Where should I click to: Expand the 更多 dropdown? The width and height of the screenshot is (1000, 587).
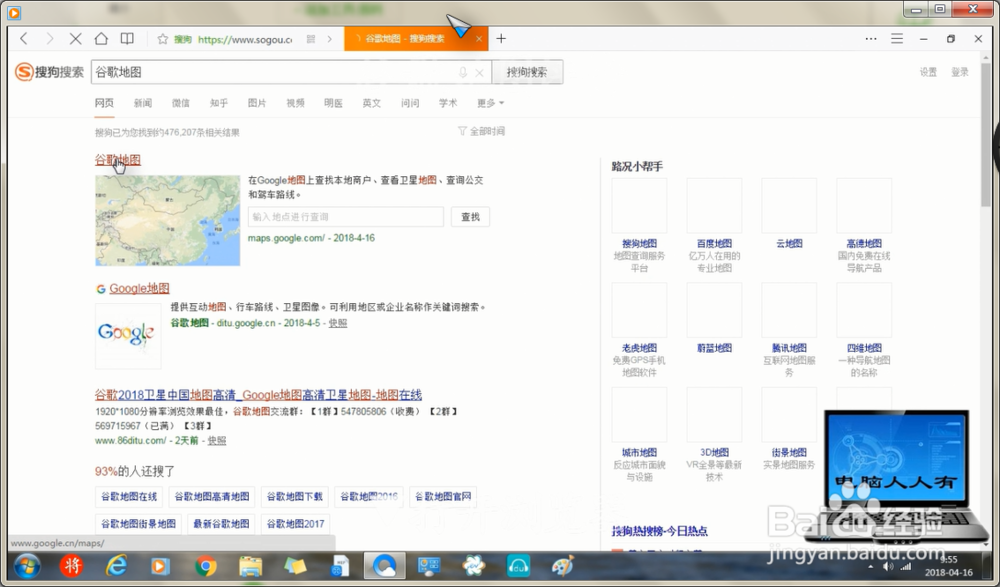pyautogui.click(x=490, y=103)
